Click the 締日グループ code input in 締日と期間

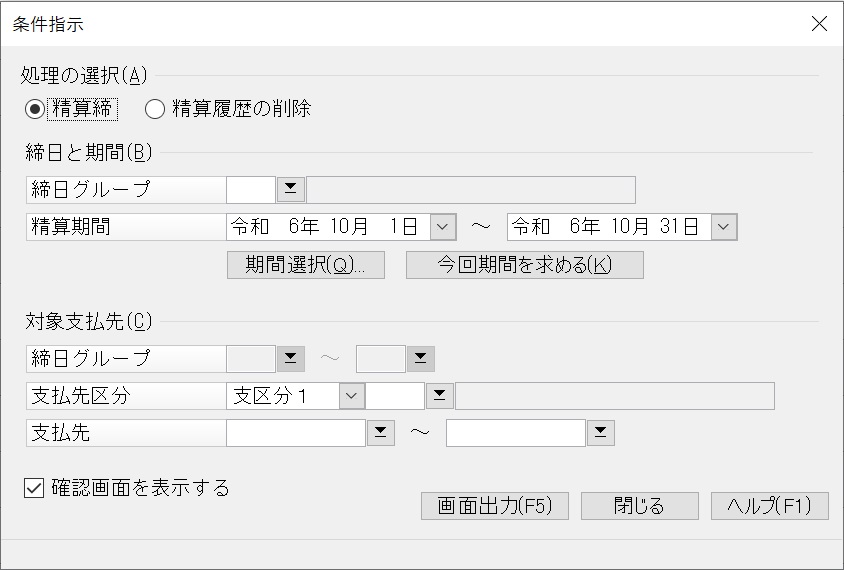click(x=251, y=189)
